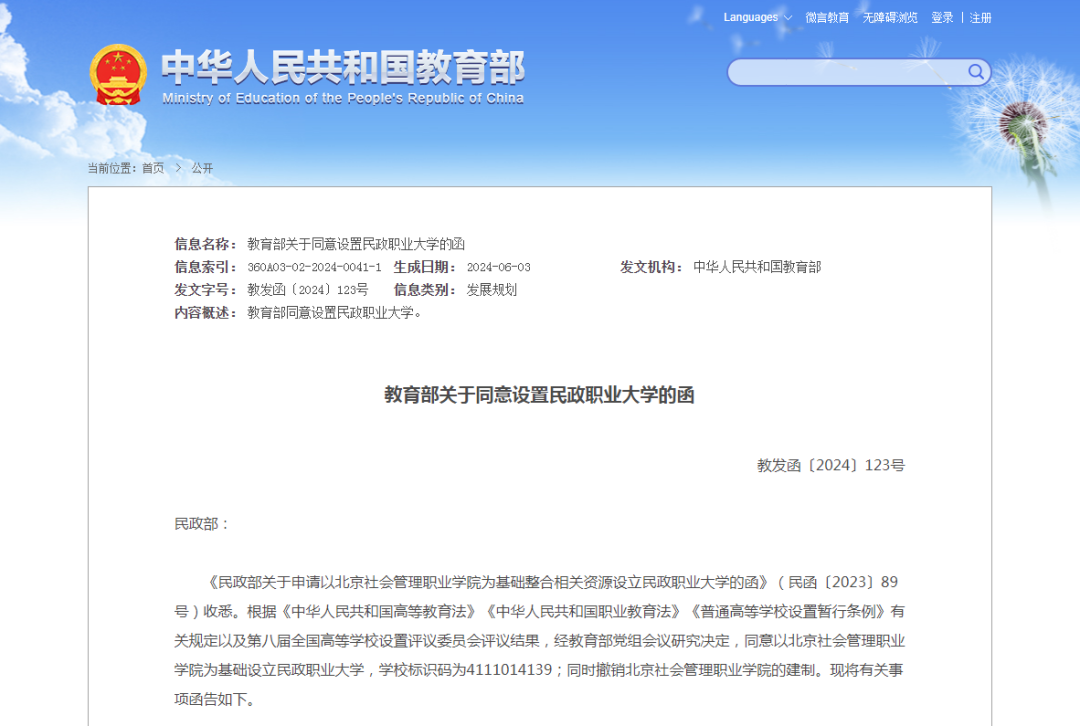Select index code 360A03-02-2024-0041-1

click(x=314, y=267)
